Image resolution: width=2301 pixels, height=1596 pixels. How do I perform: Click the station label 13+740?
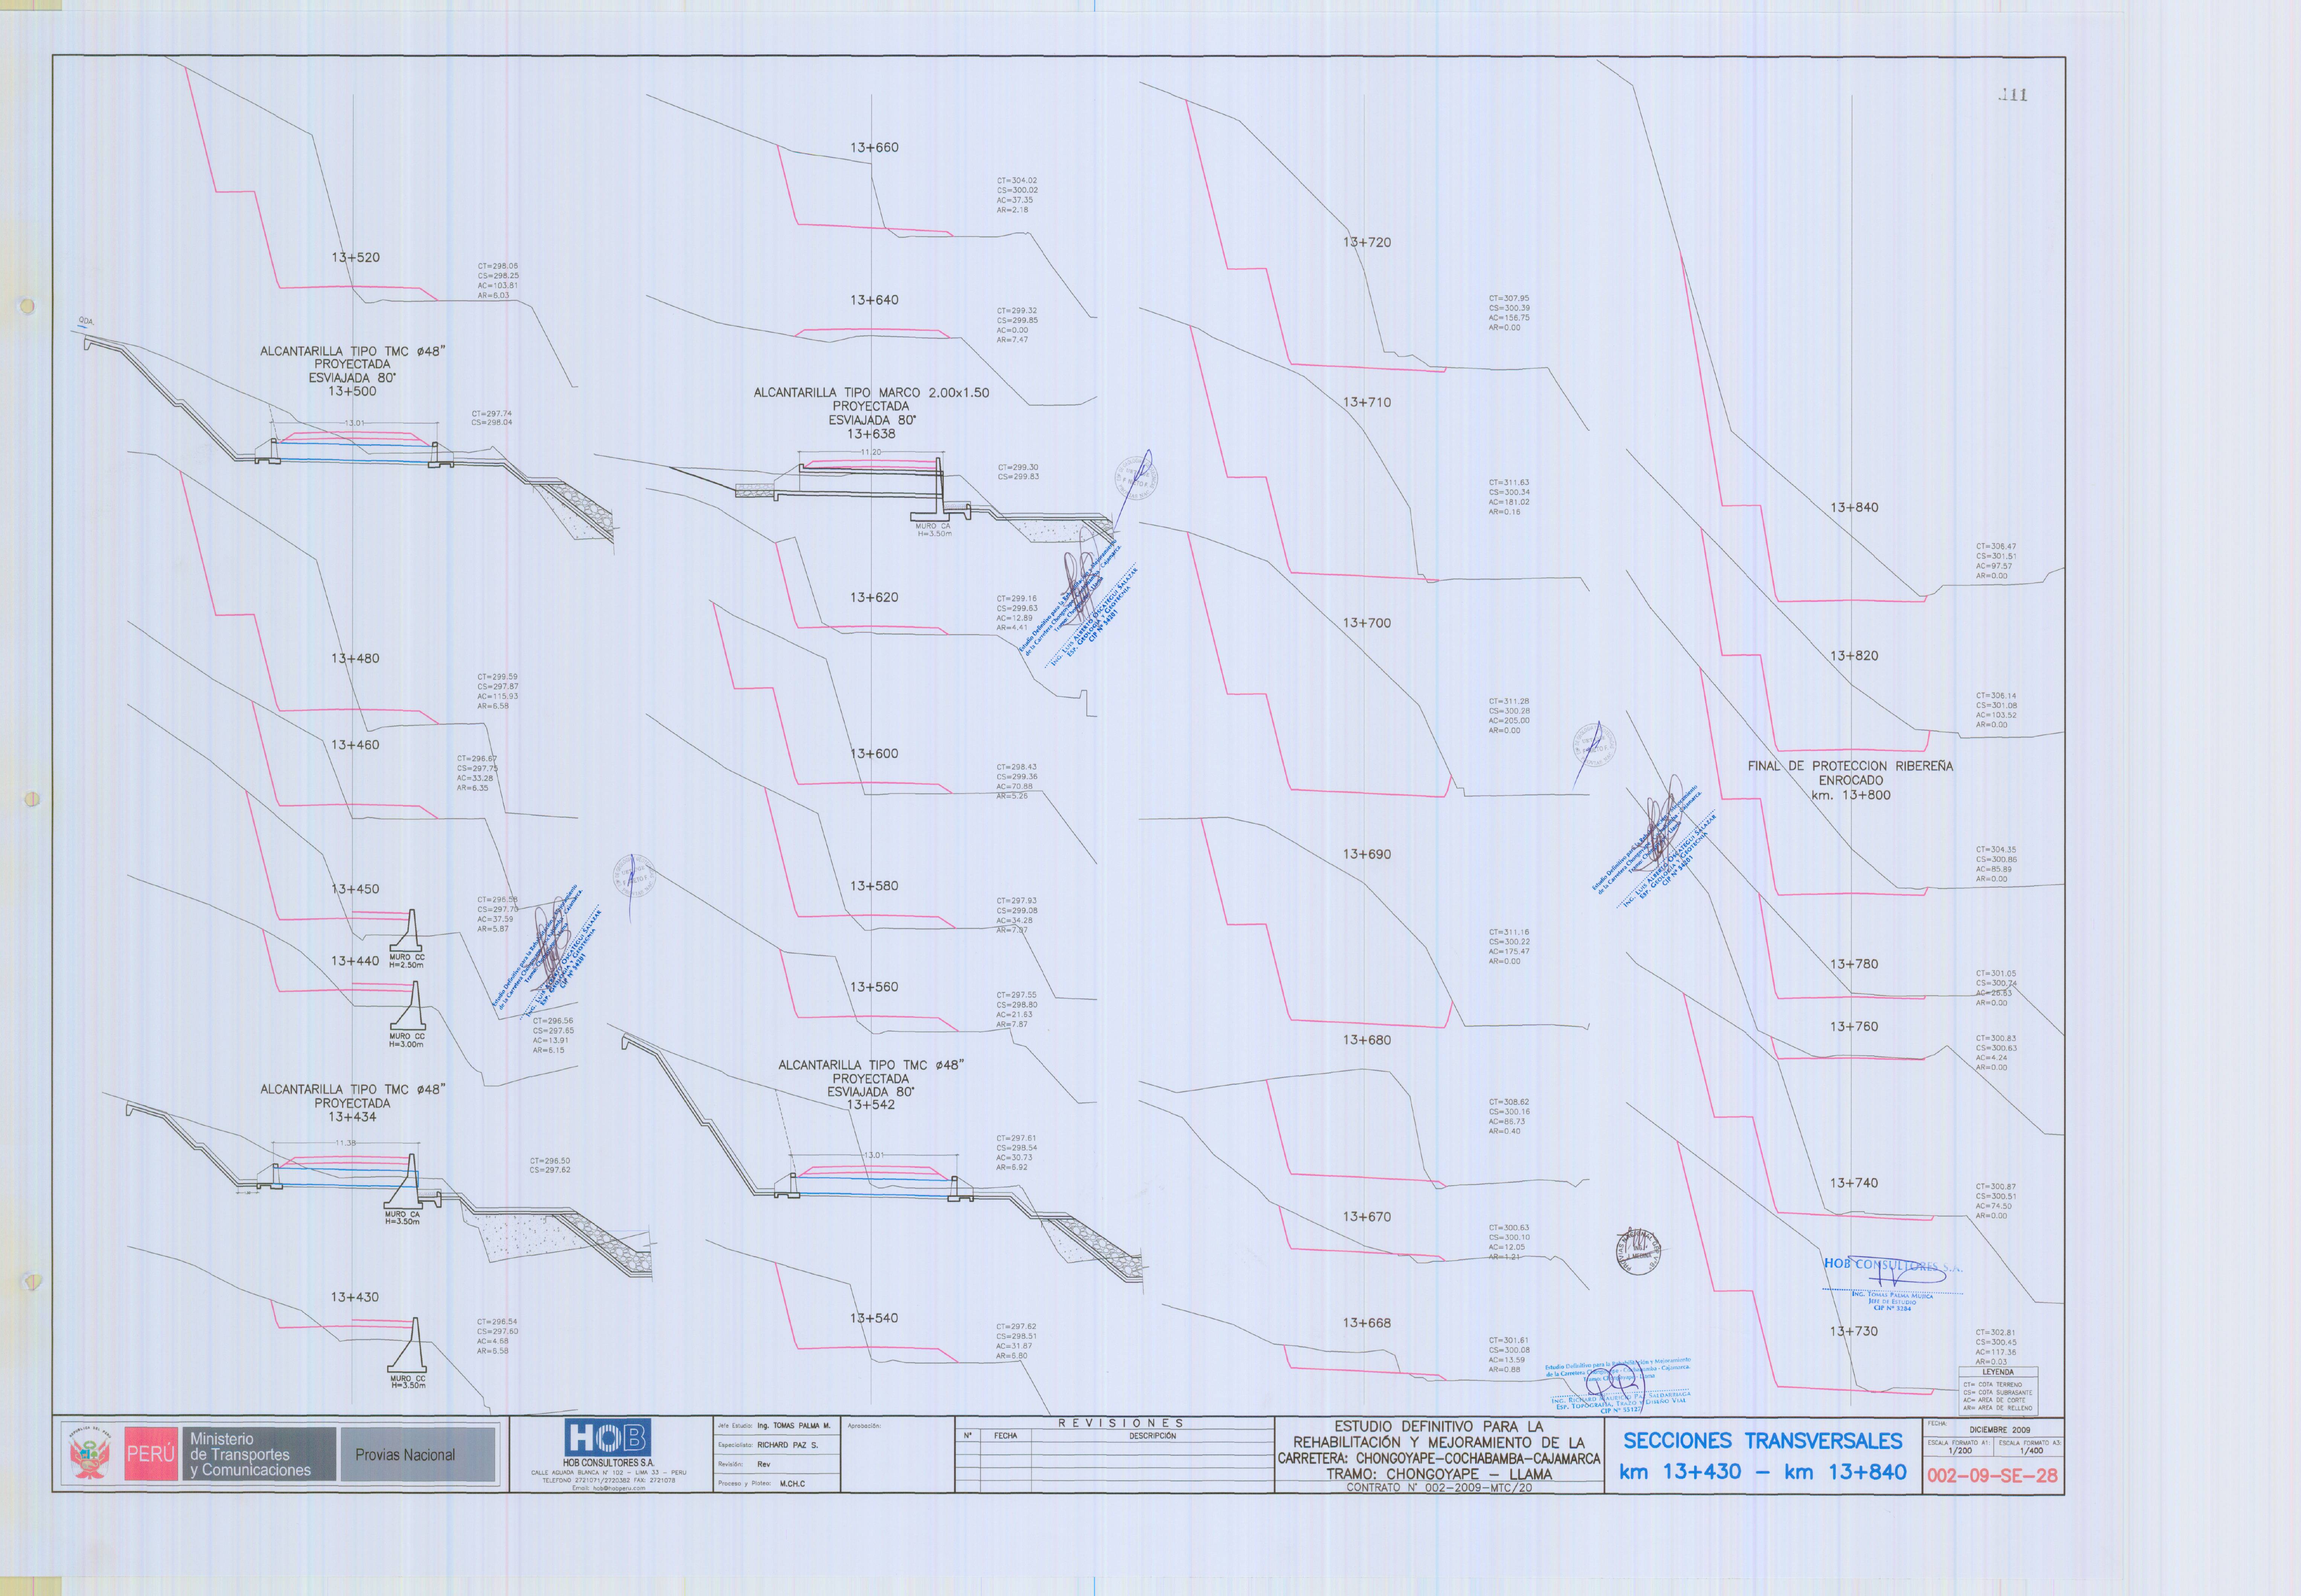tap(1854, 1183)
